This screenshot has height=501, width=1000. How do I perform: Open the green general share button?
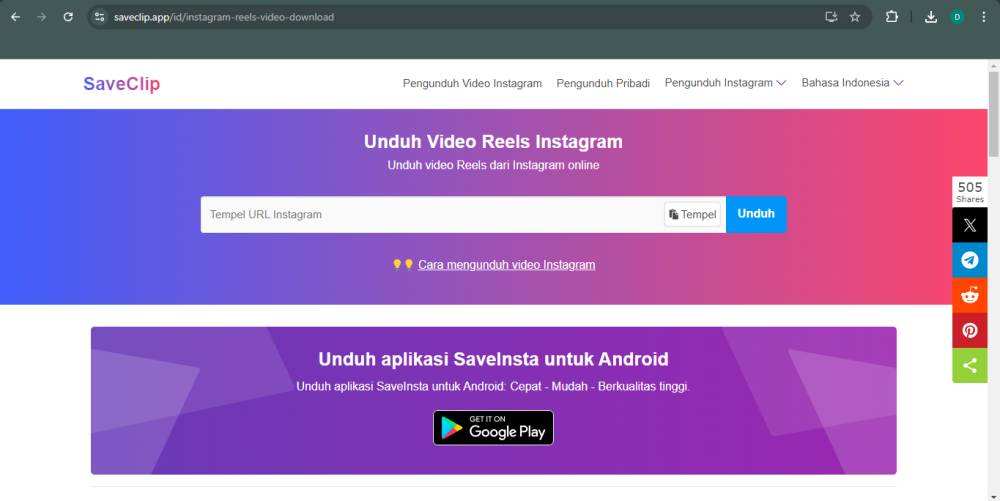tap(970, 365)
